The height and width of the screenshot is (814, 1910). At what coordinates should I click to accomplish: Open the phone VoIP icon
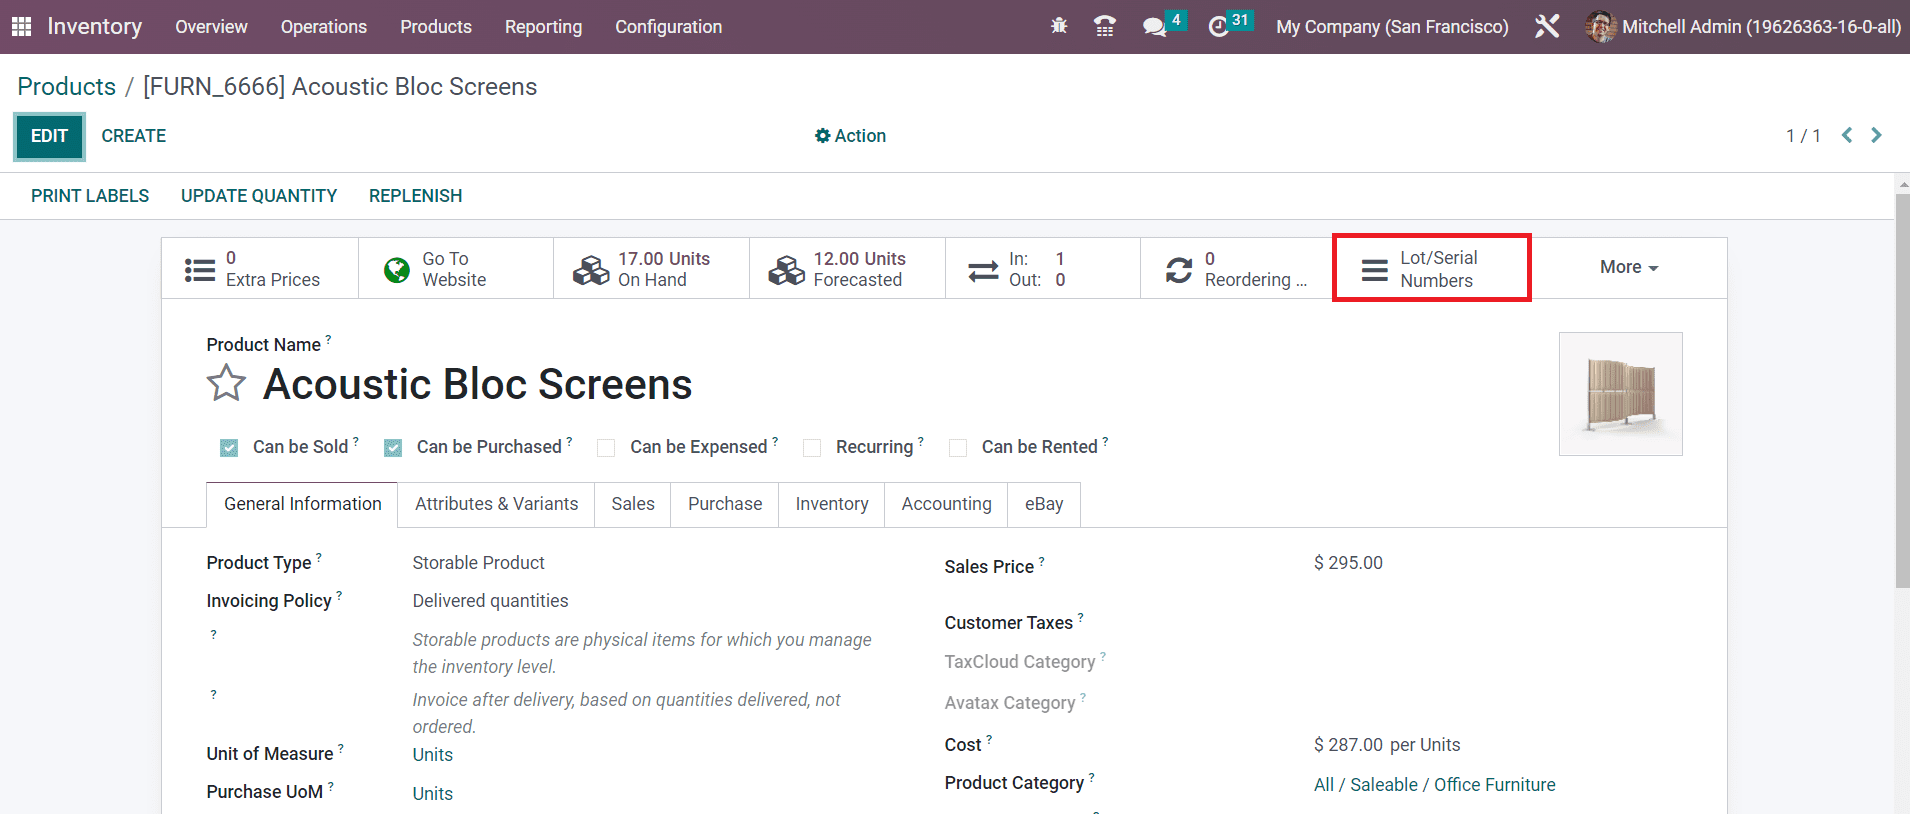(1104, 27)
